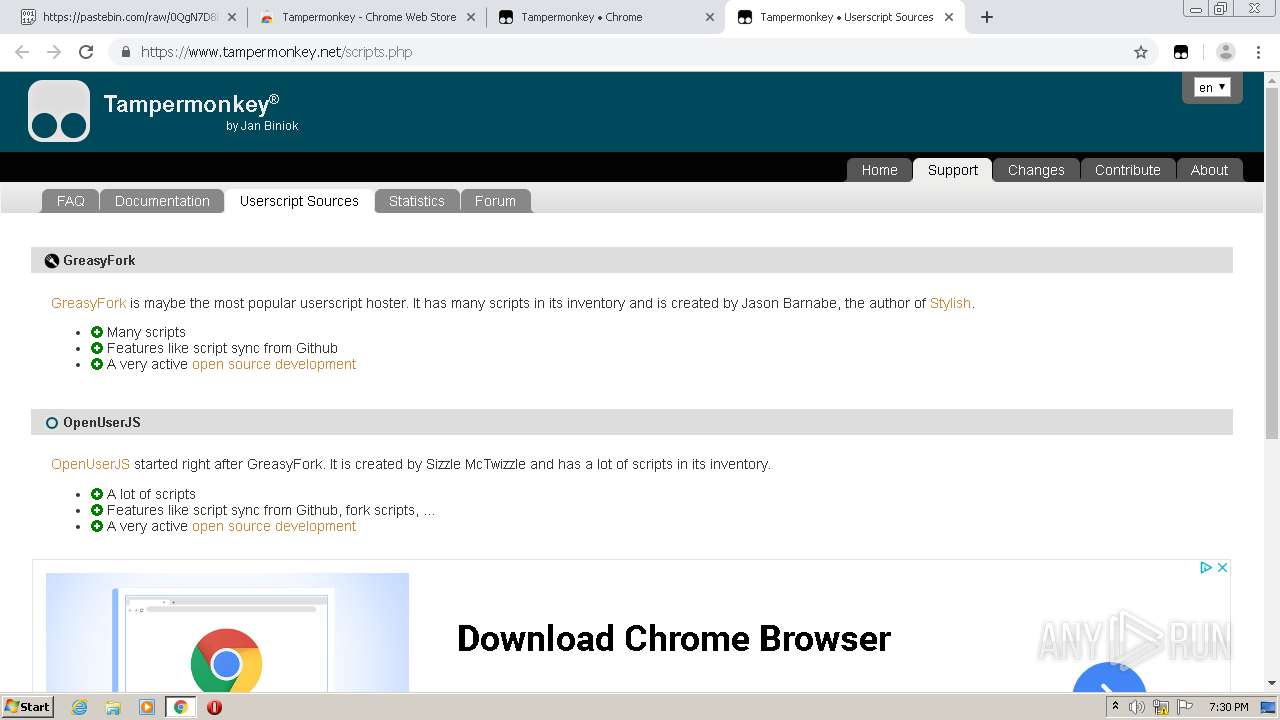The height and width of the screenshot is (720, 1280).
Task: Click the GreasyFork section icon
Action: [x=52, y=261]
